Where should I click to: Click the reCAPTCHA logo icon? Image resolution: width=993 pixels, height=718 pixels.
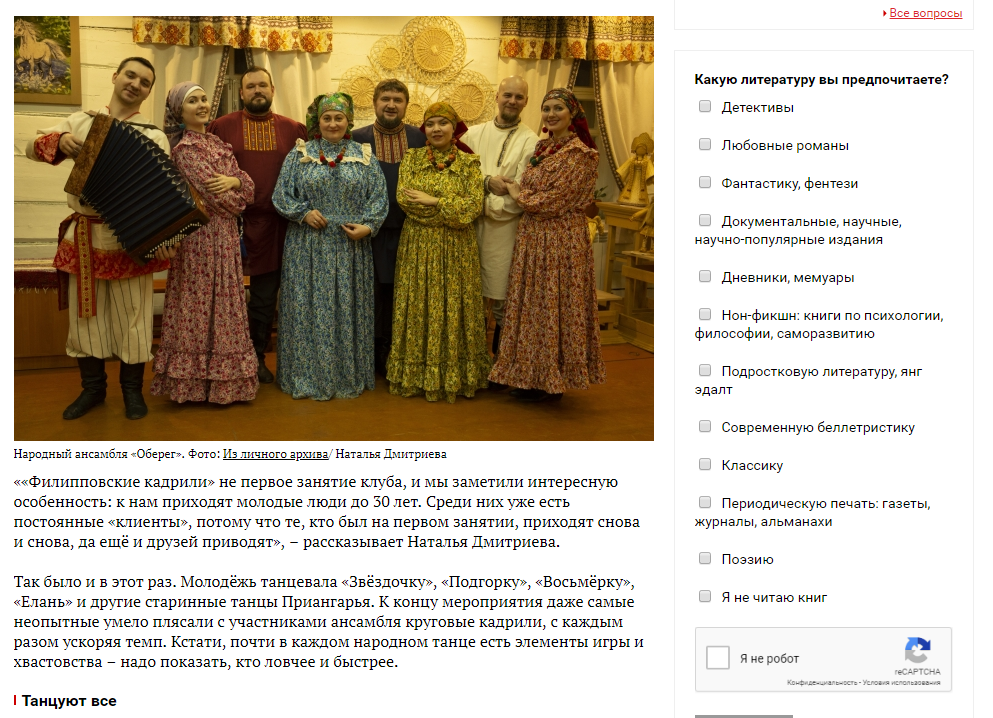tap(917, 650)
